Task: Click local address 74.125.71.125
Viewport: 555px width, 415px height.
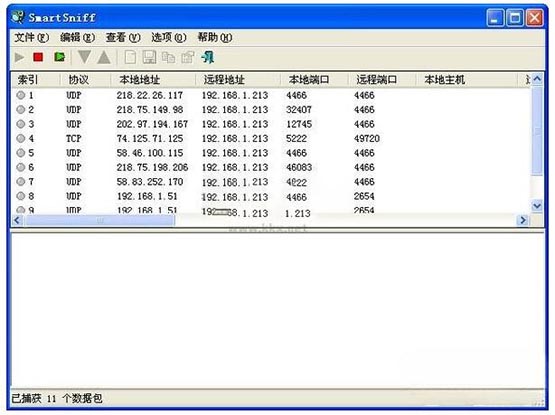Action: tap(150, 138)
